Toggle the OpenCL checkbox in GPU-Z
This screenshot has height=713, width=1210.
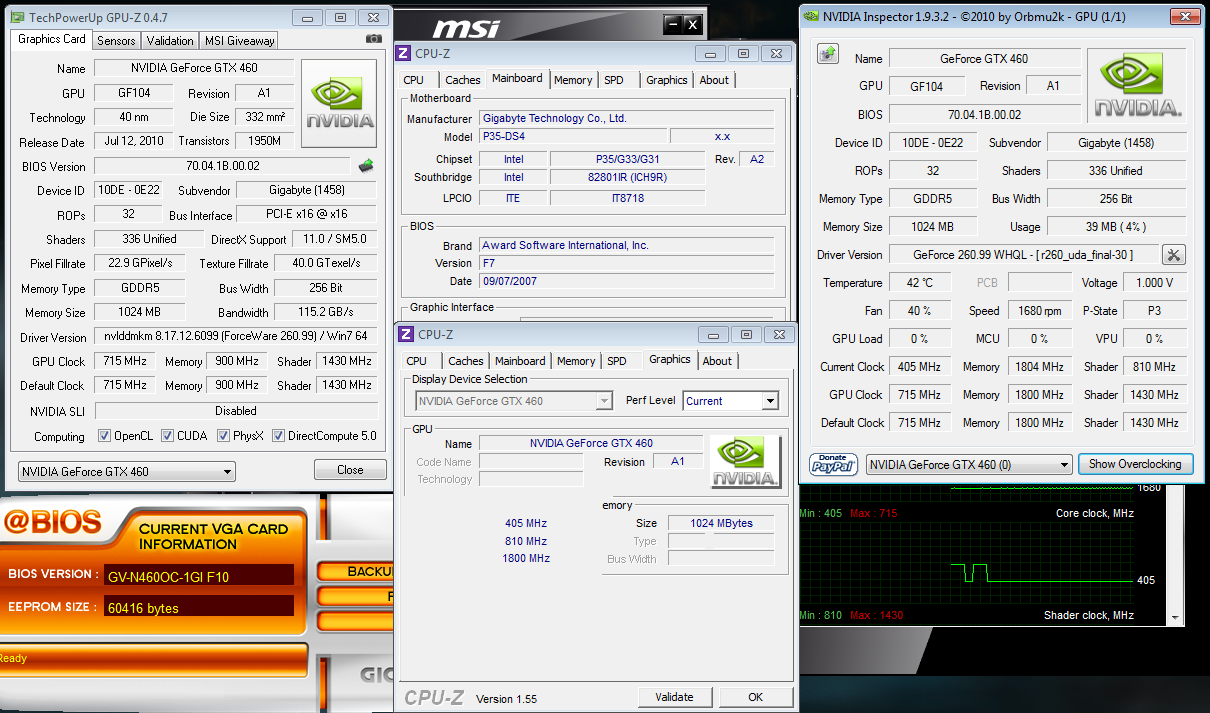click(104, 436)
